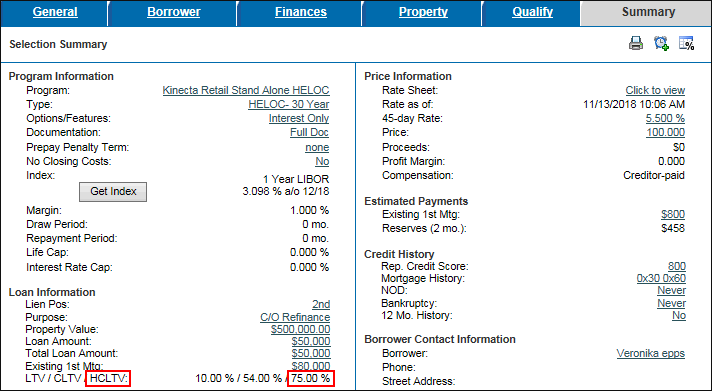Click the NOD 'Never' link
This screenshot has width=712, height=391.
coord(672,291)
